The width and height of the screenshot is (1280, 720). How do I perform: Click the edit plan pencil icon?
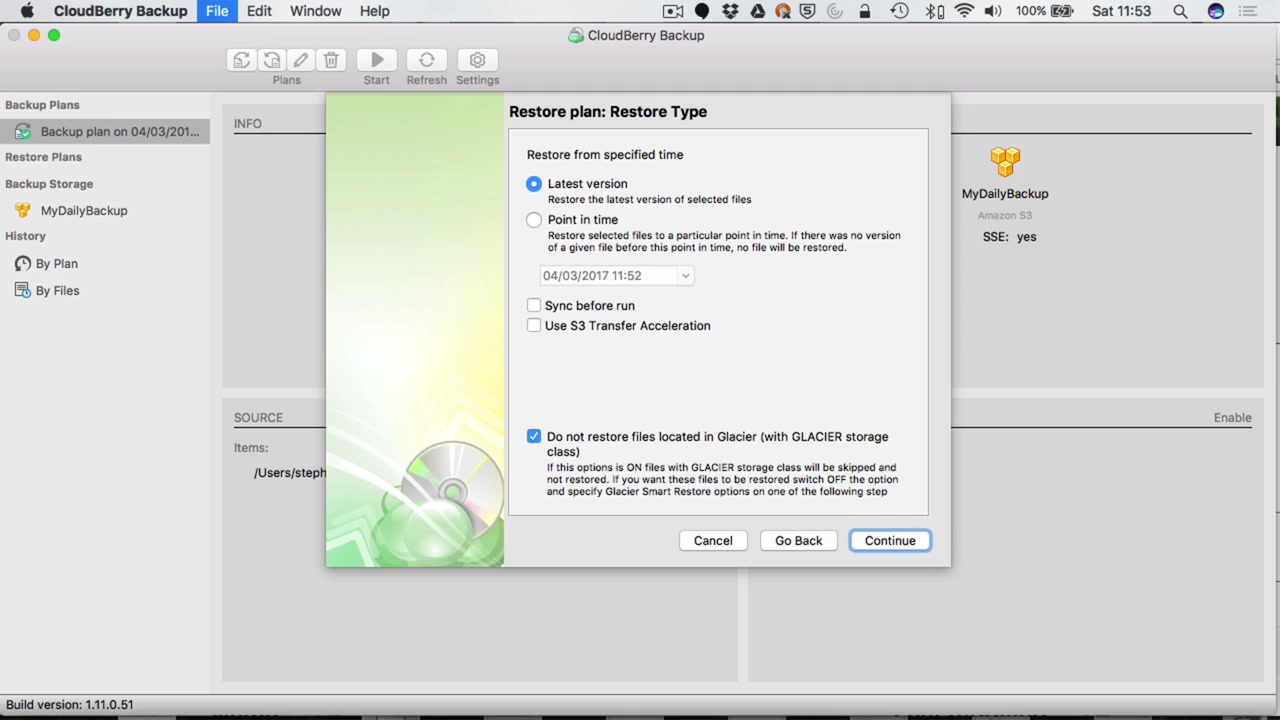click(301, 60)
